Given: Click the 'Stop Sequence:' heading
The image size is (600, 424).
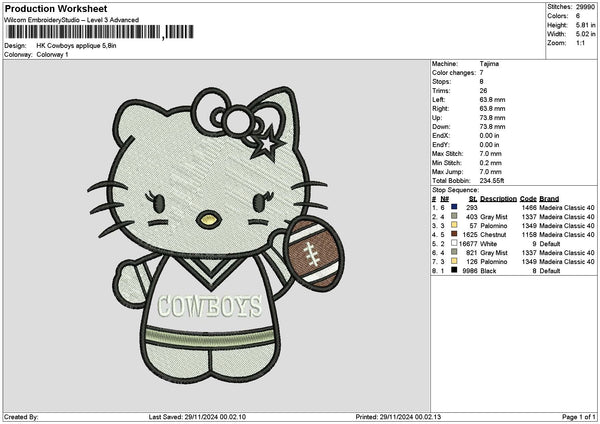Looking at the screenshot, I should (x=455, y=190).
